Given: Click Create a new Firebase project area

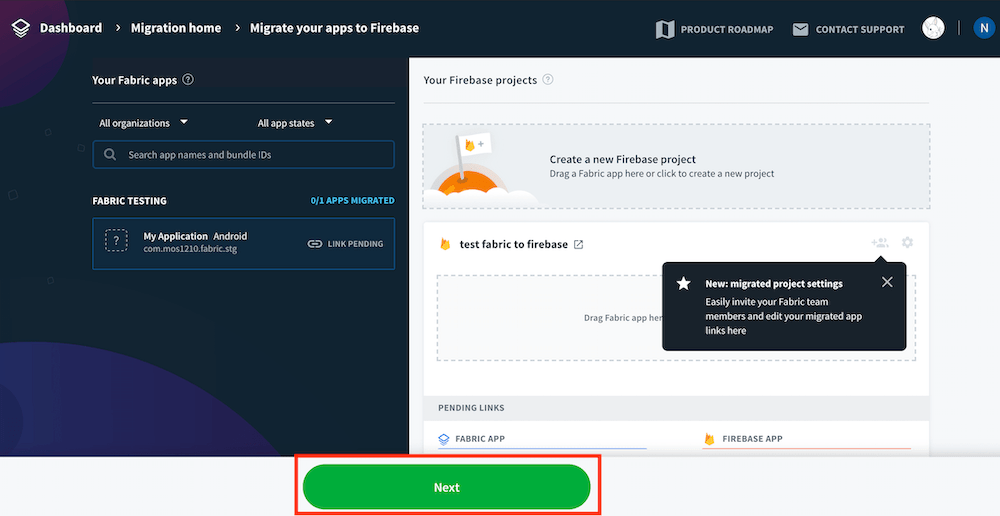Looking at the screenshot, I should tap(676, 166).
